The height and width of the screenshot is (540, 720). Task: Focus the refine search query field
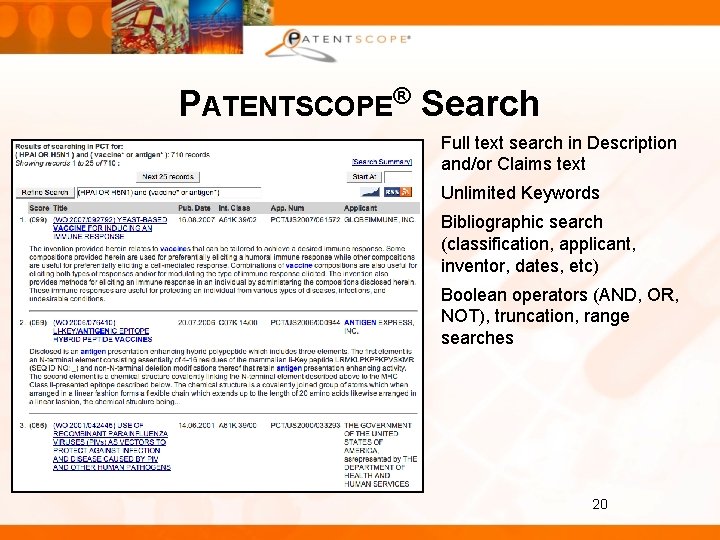[169, 192]
